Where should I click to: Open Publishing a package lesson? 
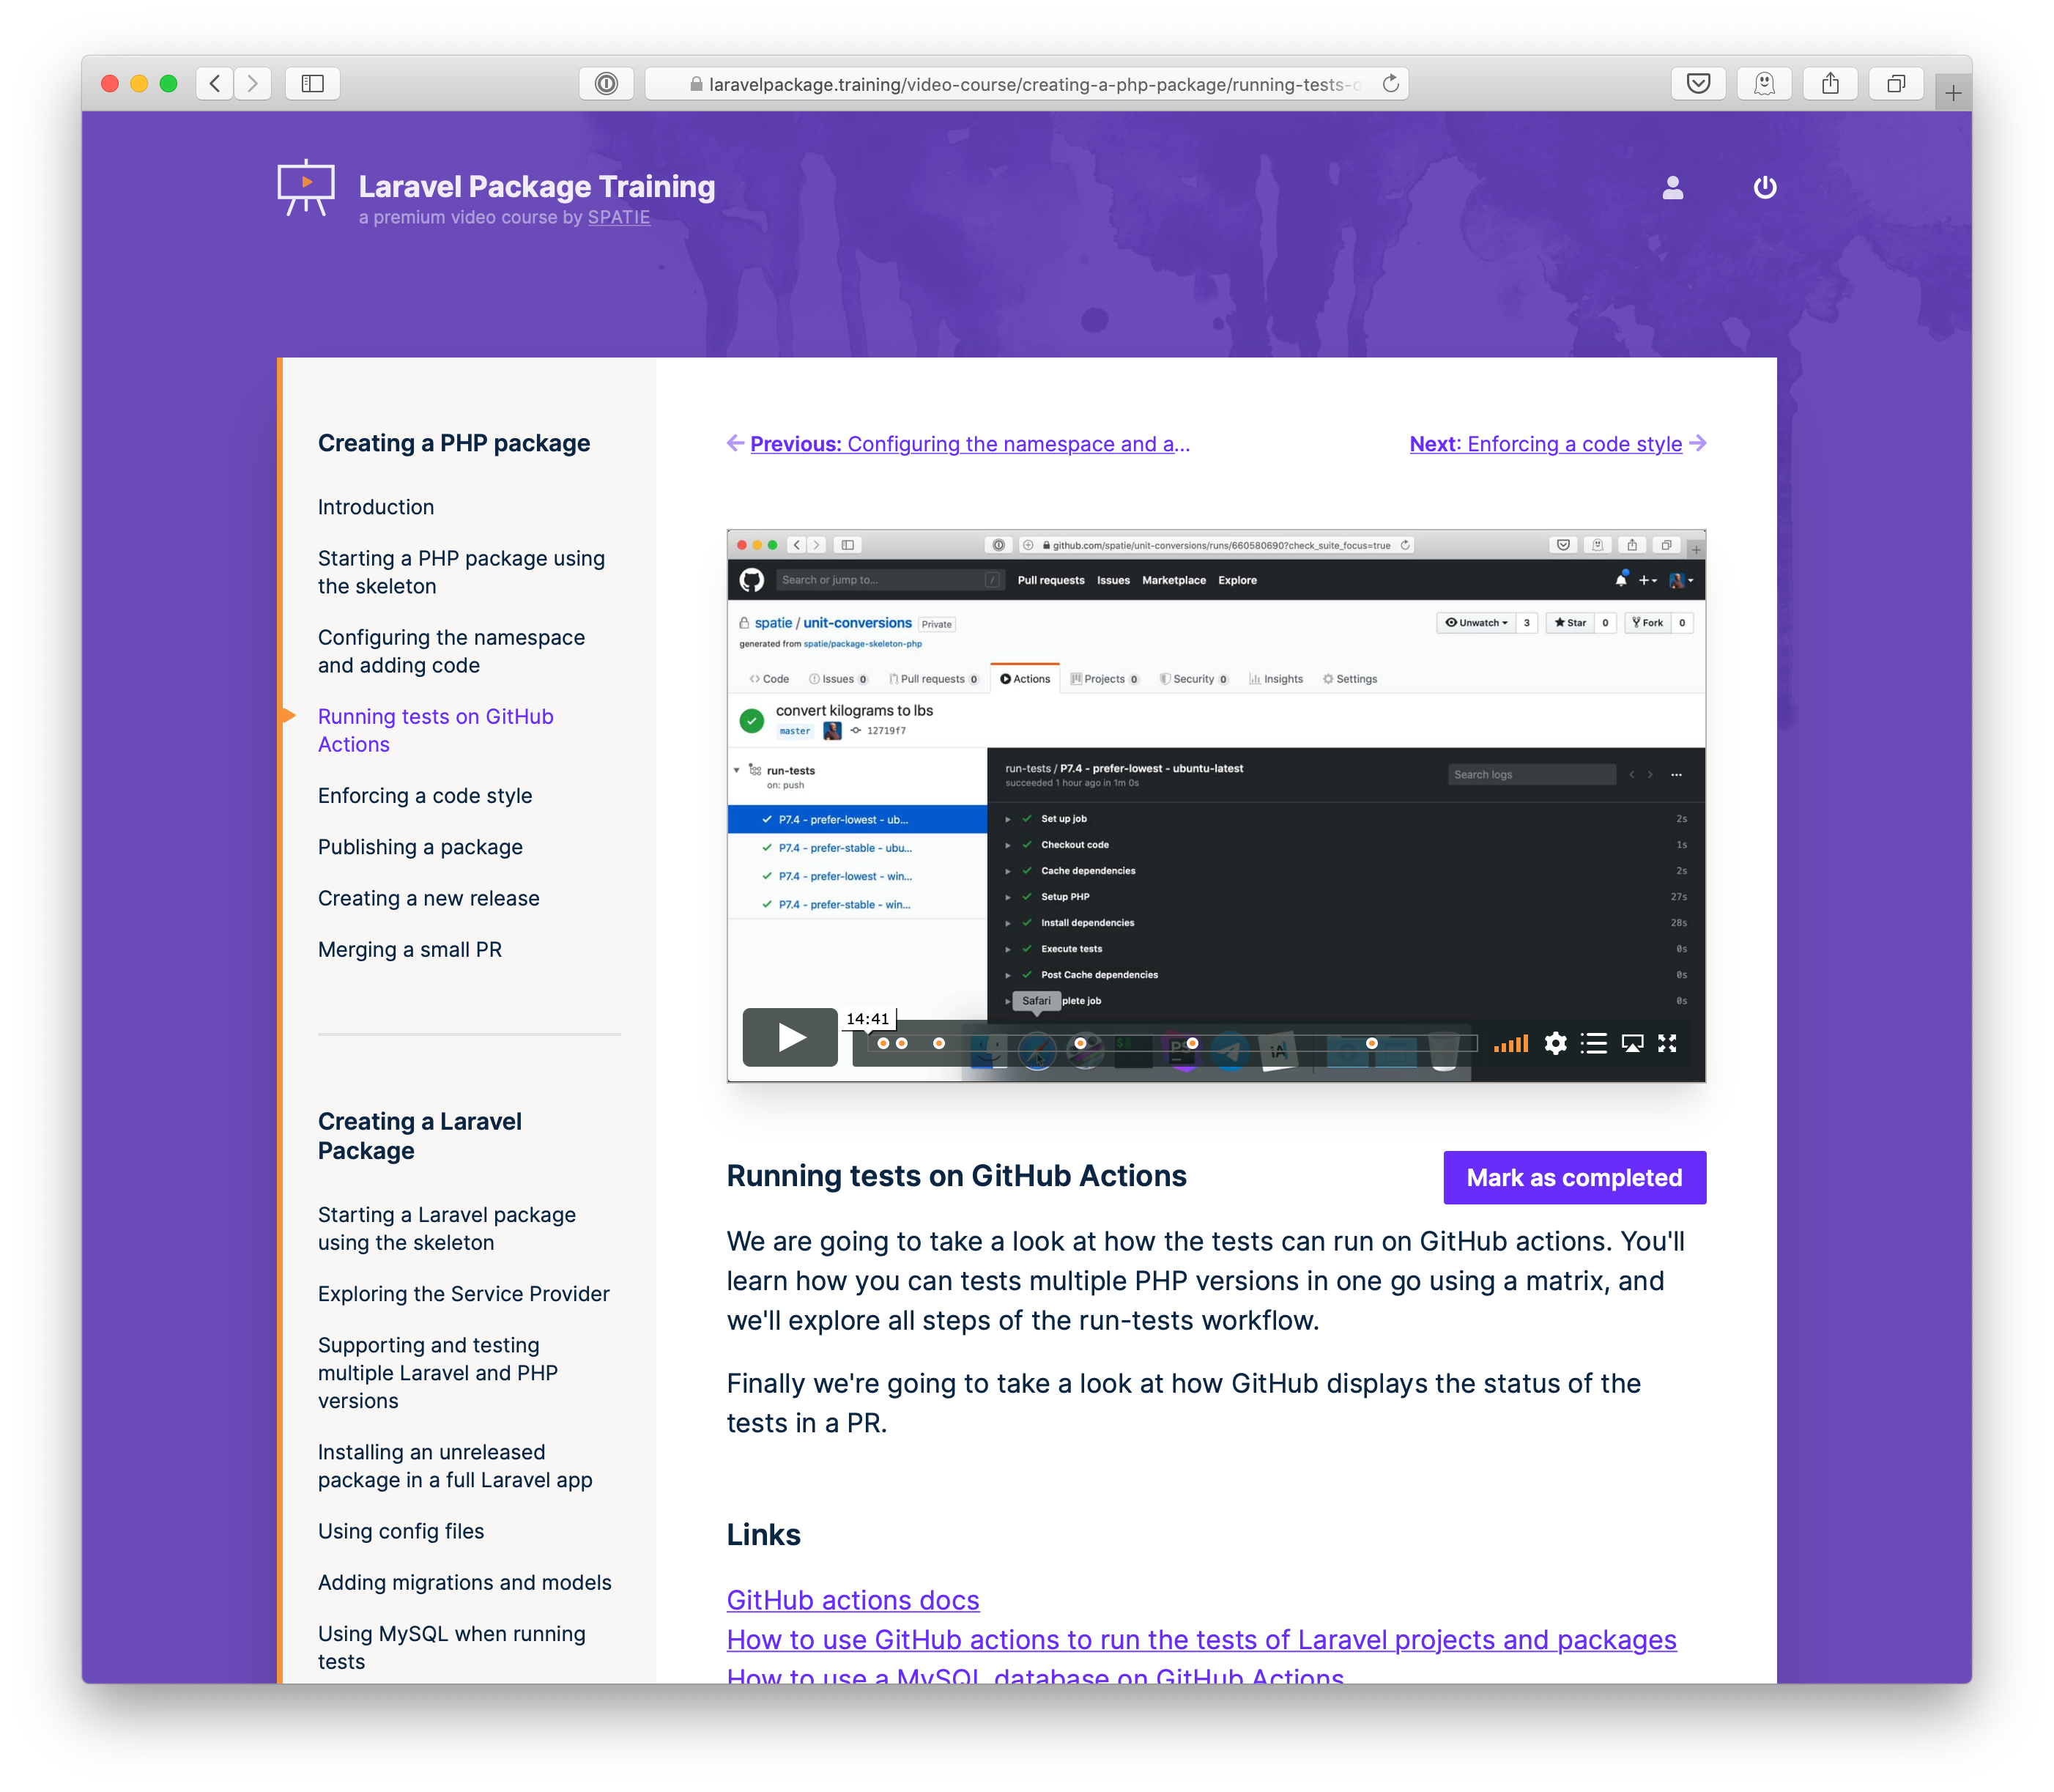click(420, 847)
